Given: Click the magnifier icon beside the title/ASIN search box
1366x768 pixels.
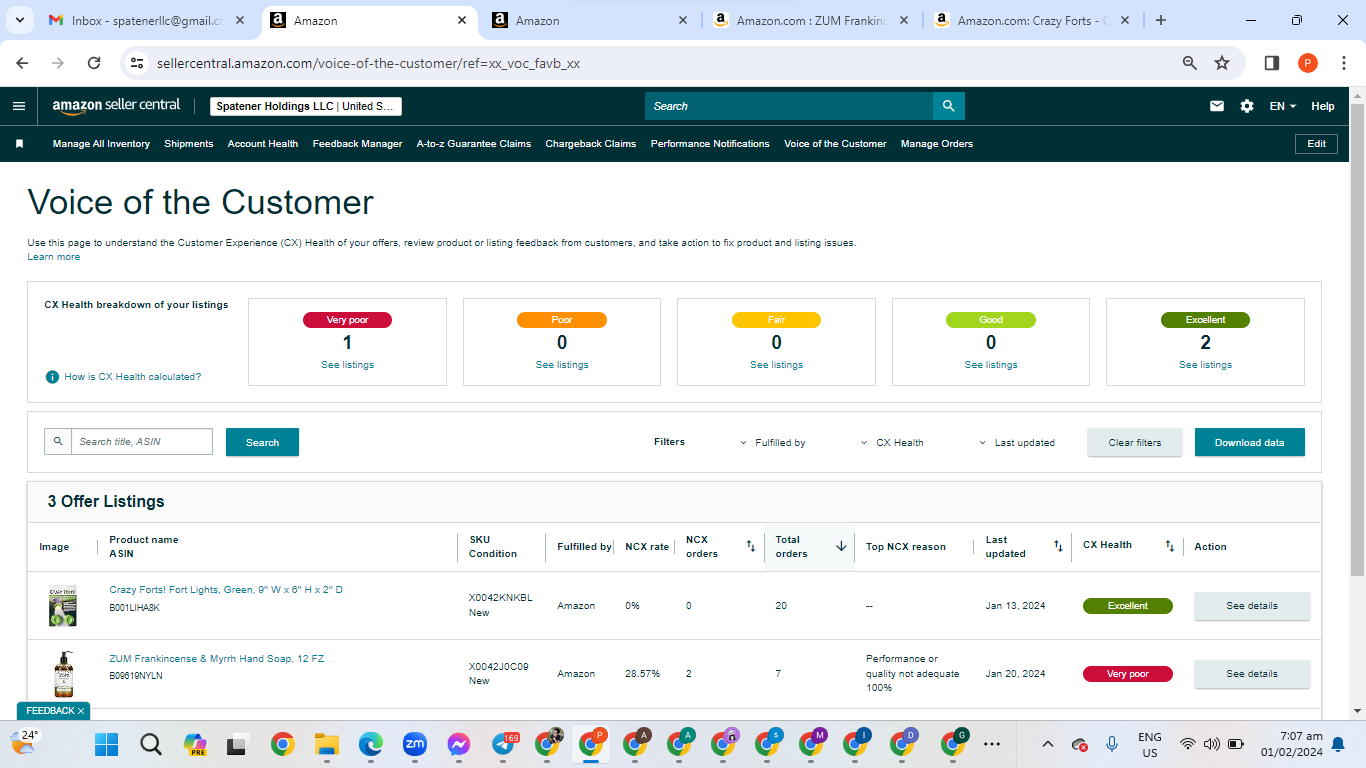Looking at the screenshot, I should (58, 441).
